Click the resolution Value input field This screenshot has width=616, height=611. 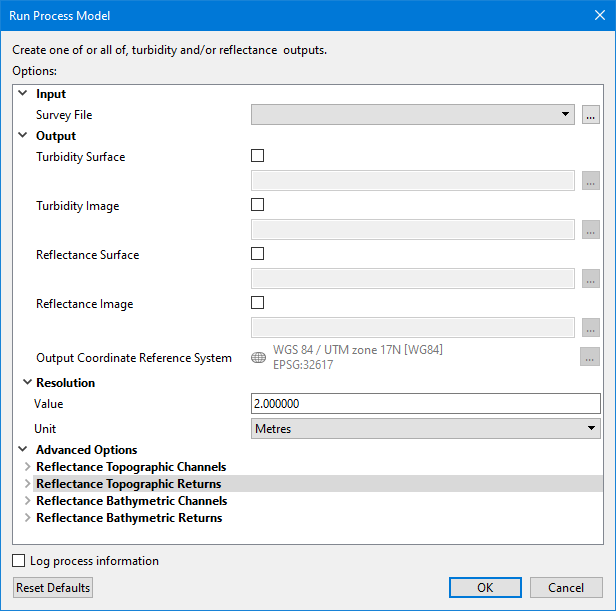(x=425, y=404)
